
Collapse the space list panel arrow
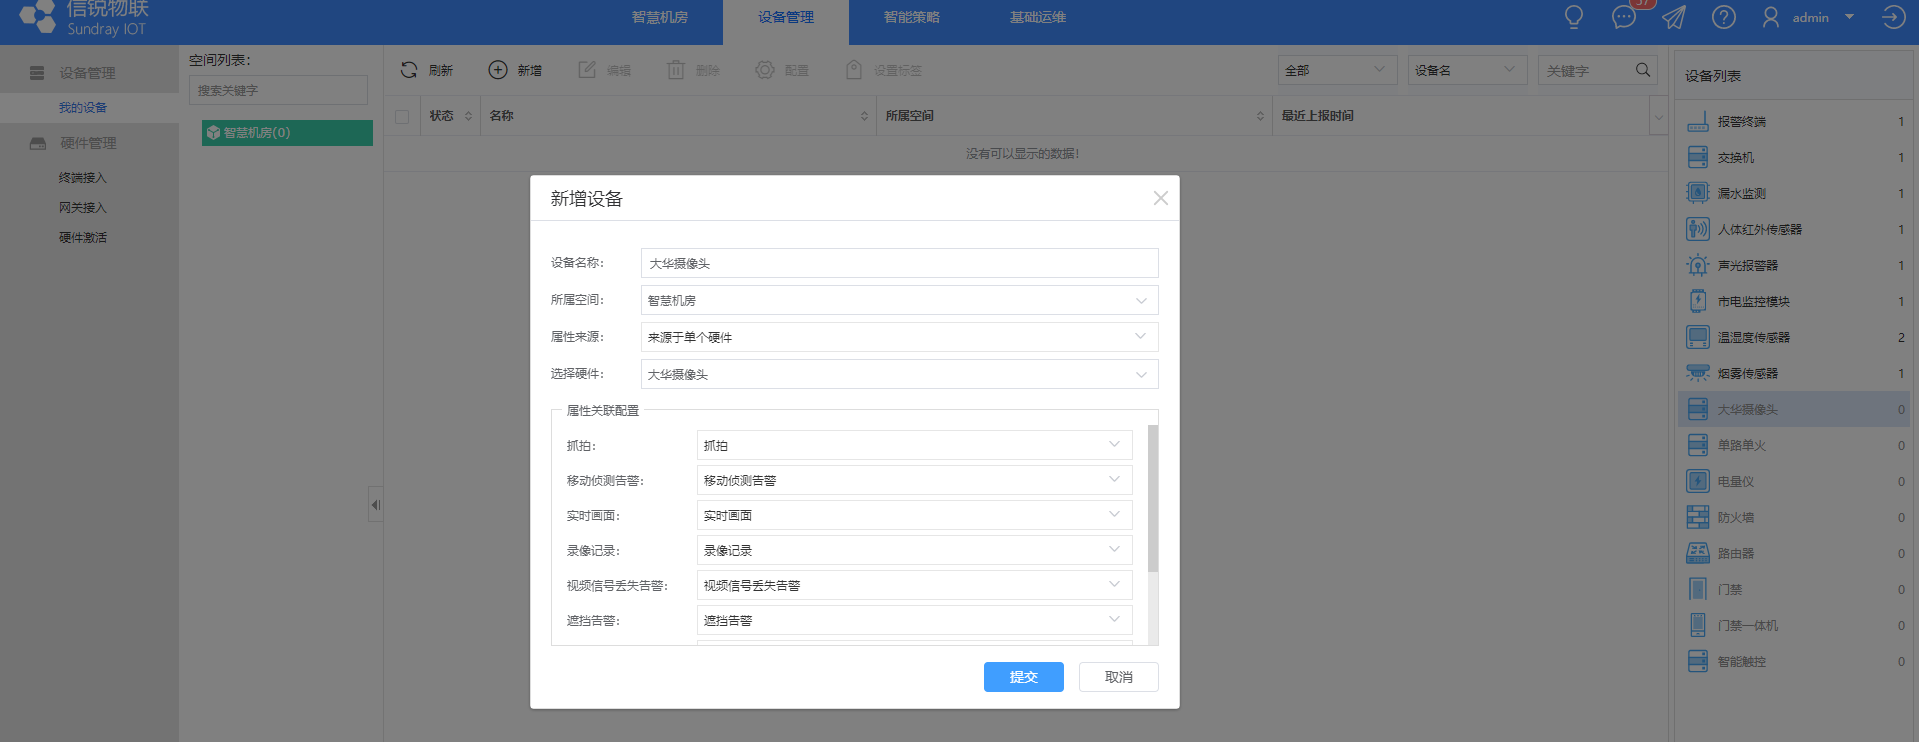(375, 505)
